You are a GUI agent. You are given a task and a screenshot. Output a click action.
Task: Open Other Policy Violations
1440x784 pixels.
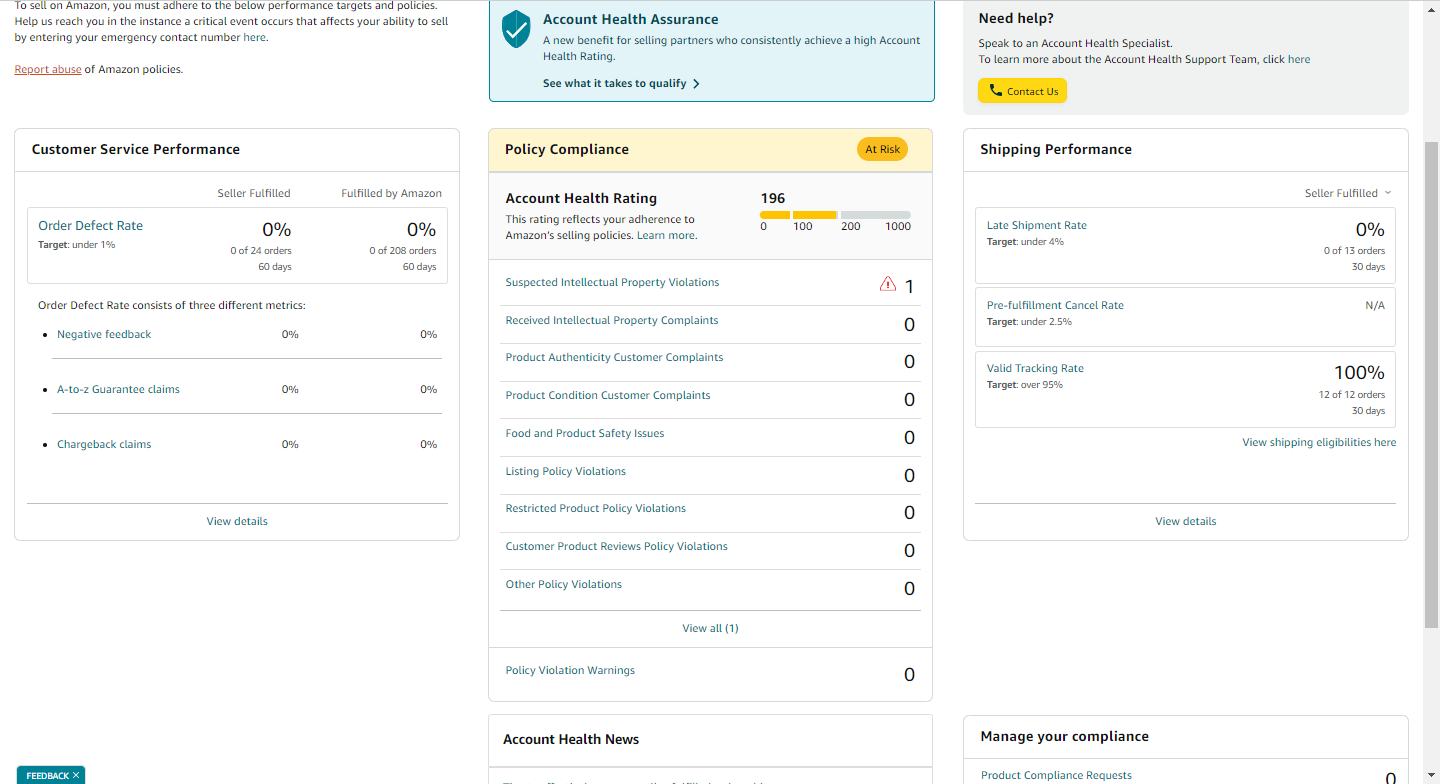(564, 584)
